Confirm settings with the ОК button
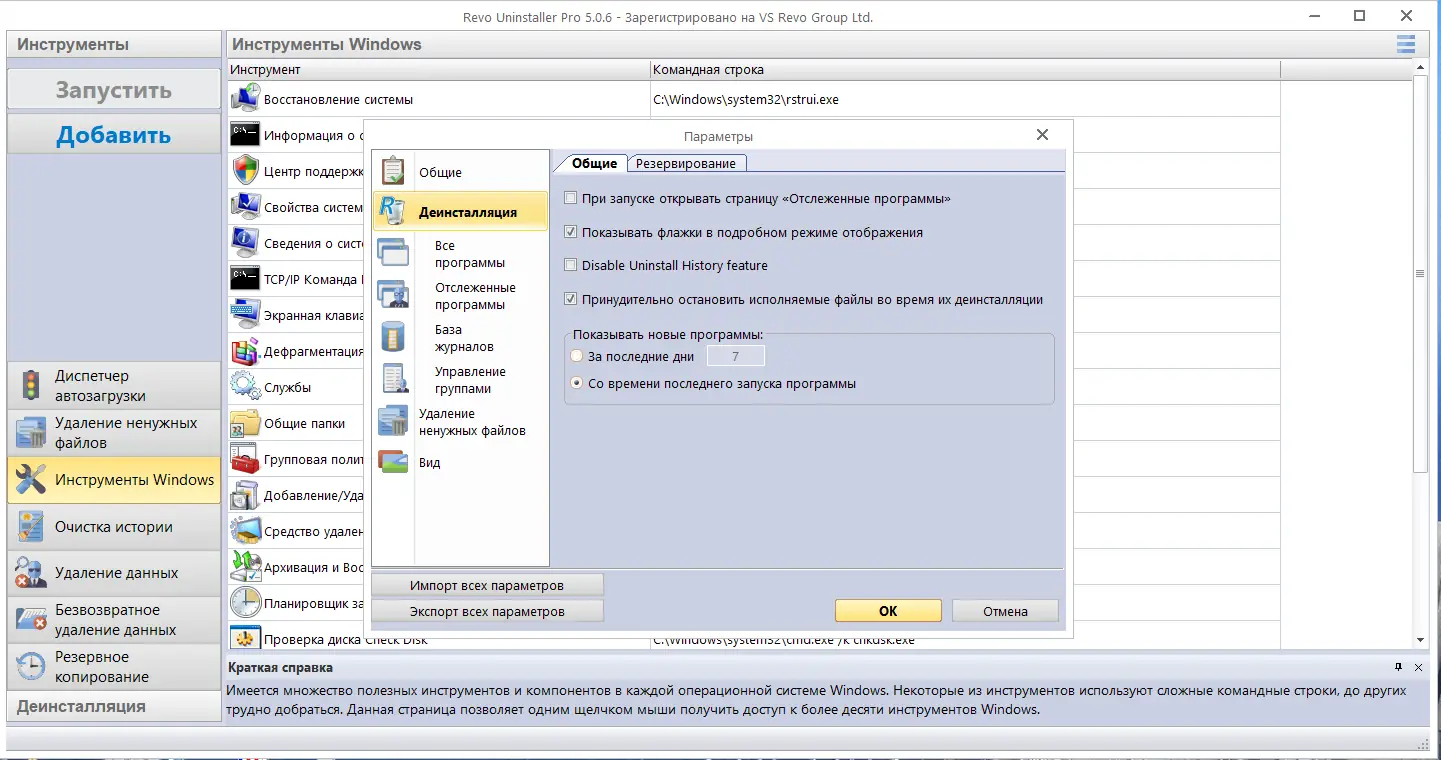 [x=888, y=611]
